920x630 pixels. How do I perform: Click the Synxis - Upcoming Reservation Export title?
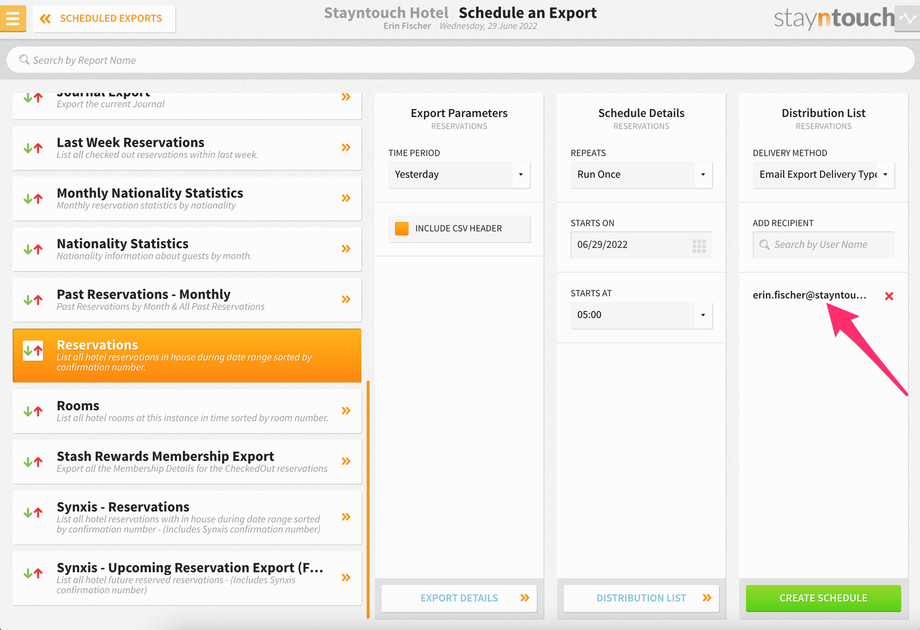coord(190,568)
